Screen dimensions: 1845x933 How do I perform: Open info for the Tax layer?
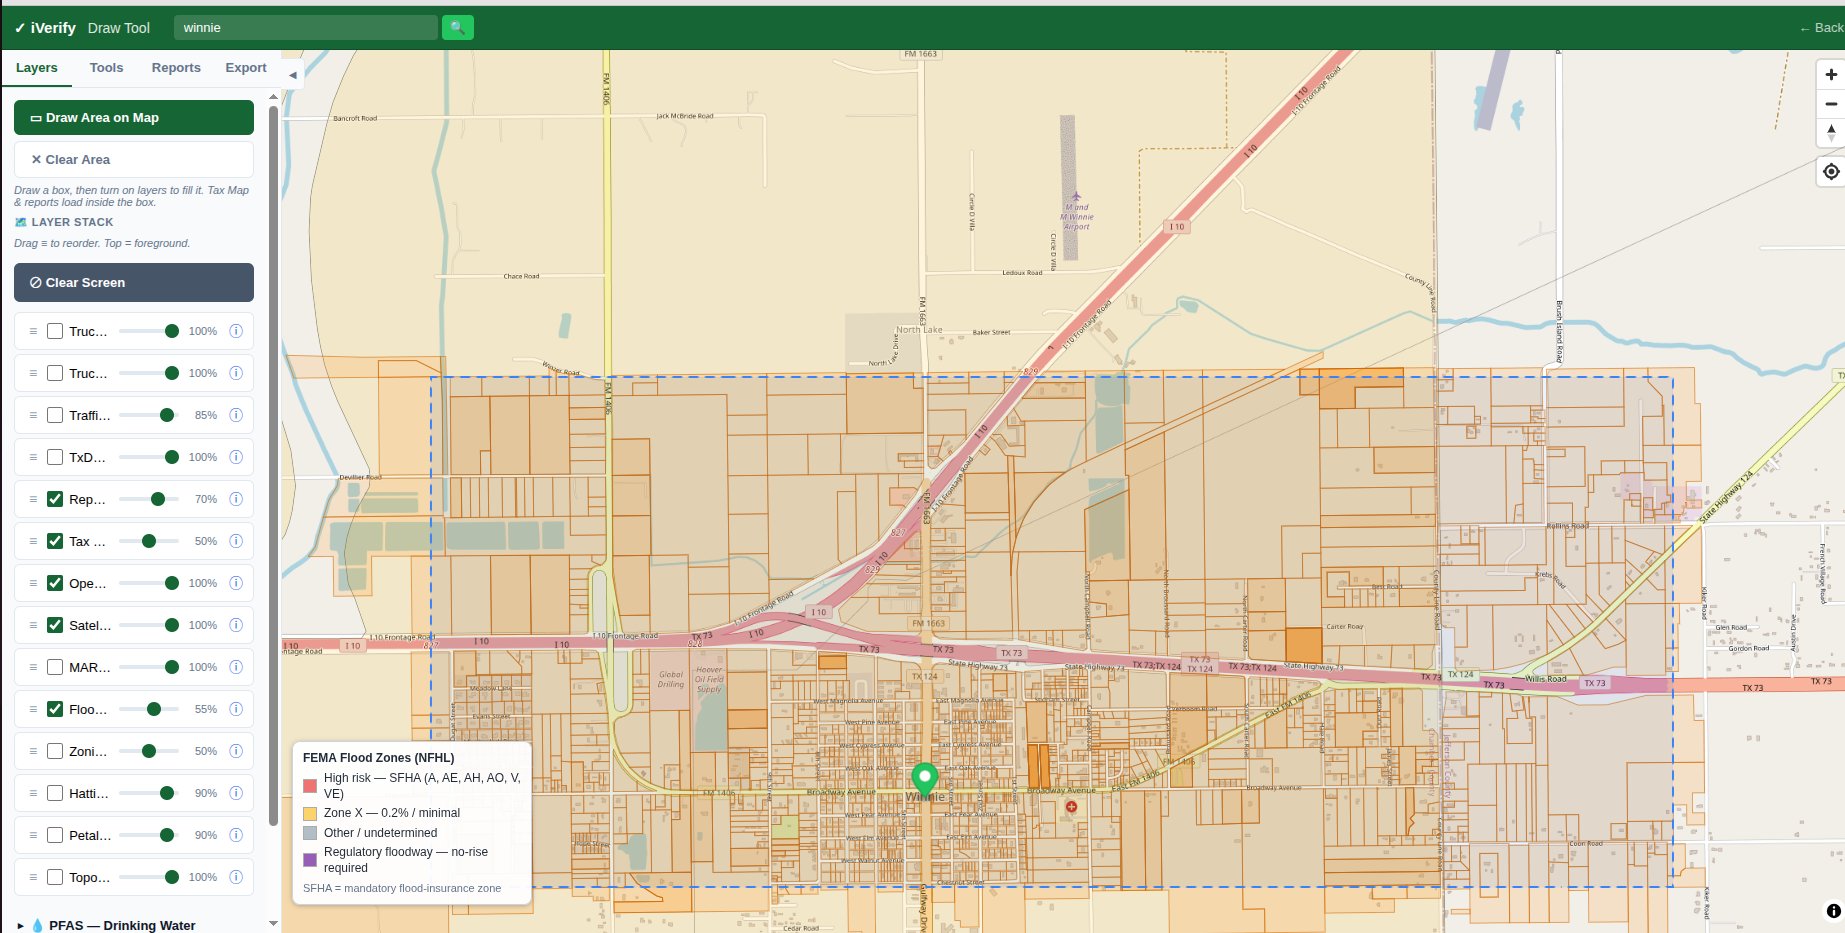236,541
